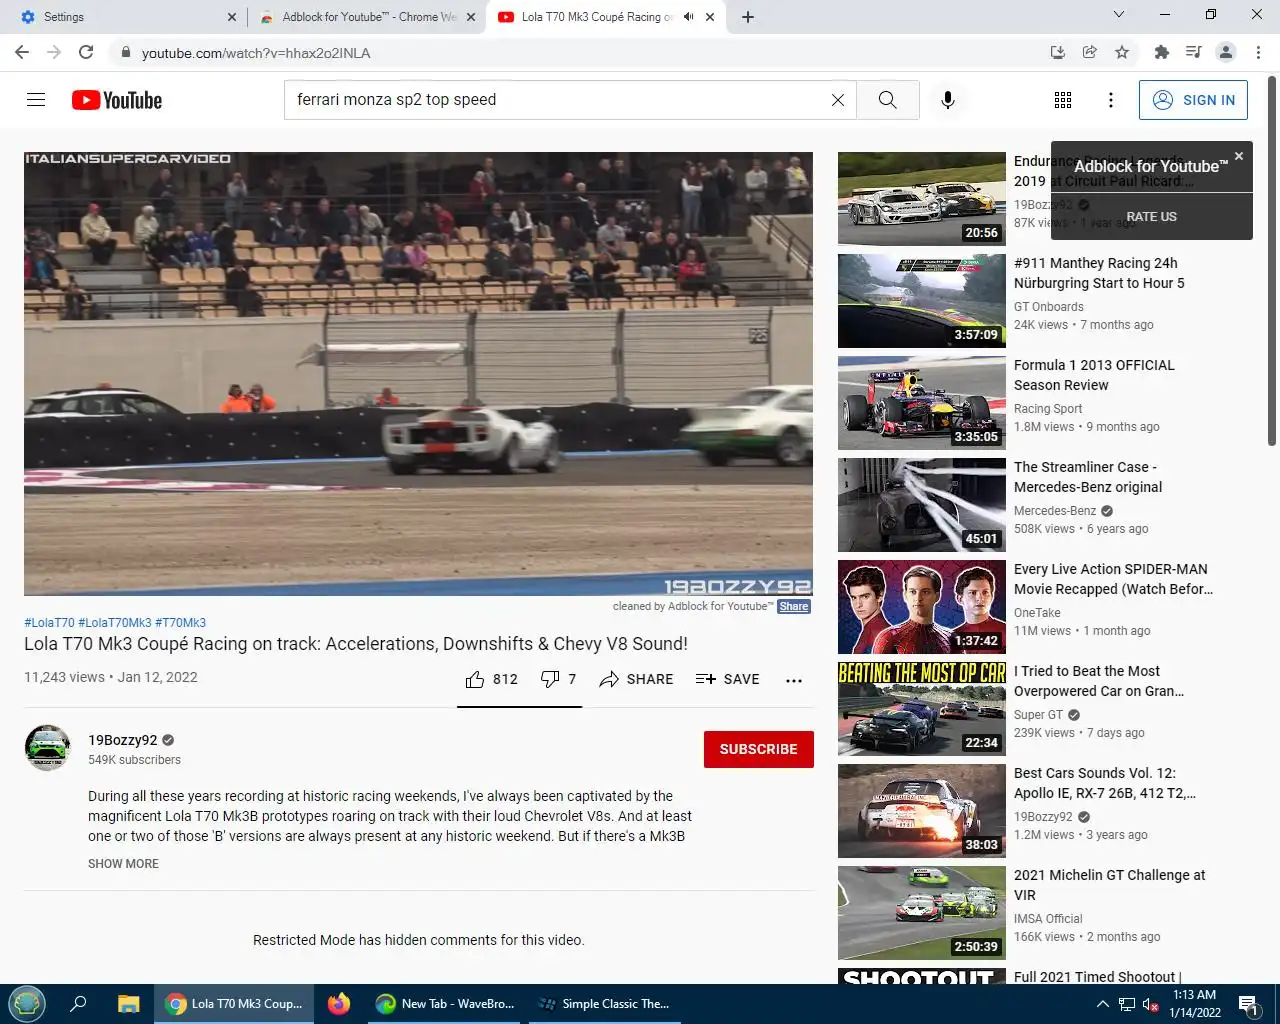
Task: Open 2021 Michelin GT Challenge thumbnail
Action: point(922,913)
